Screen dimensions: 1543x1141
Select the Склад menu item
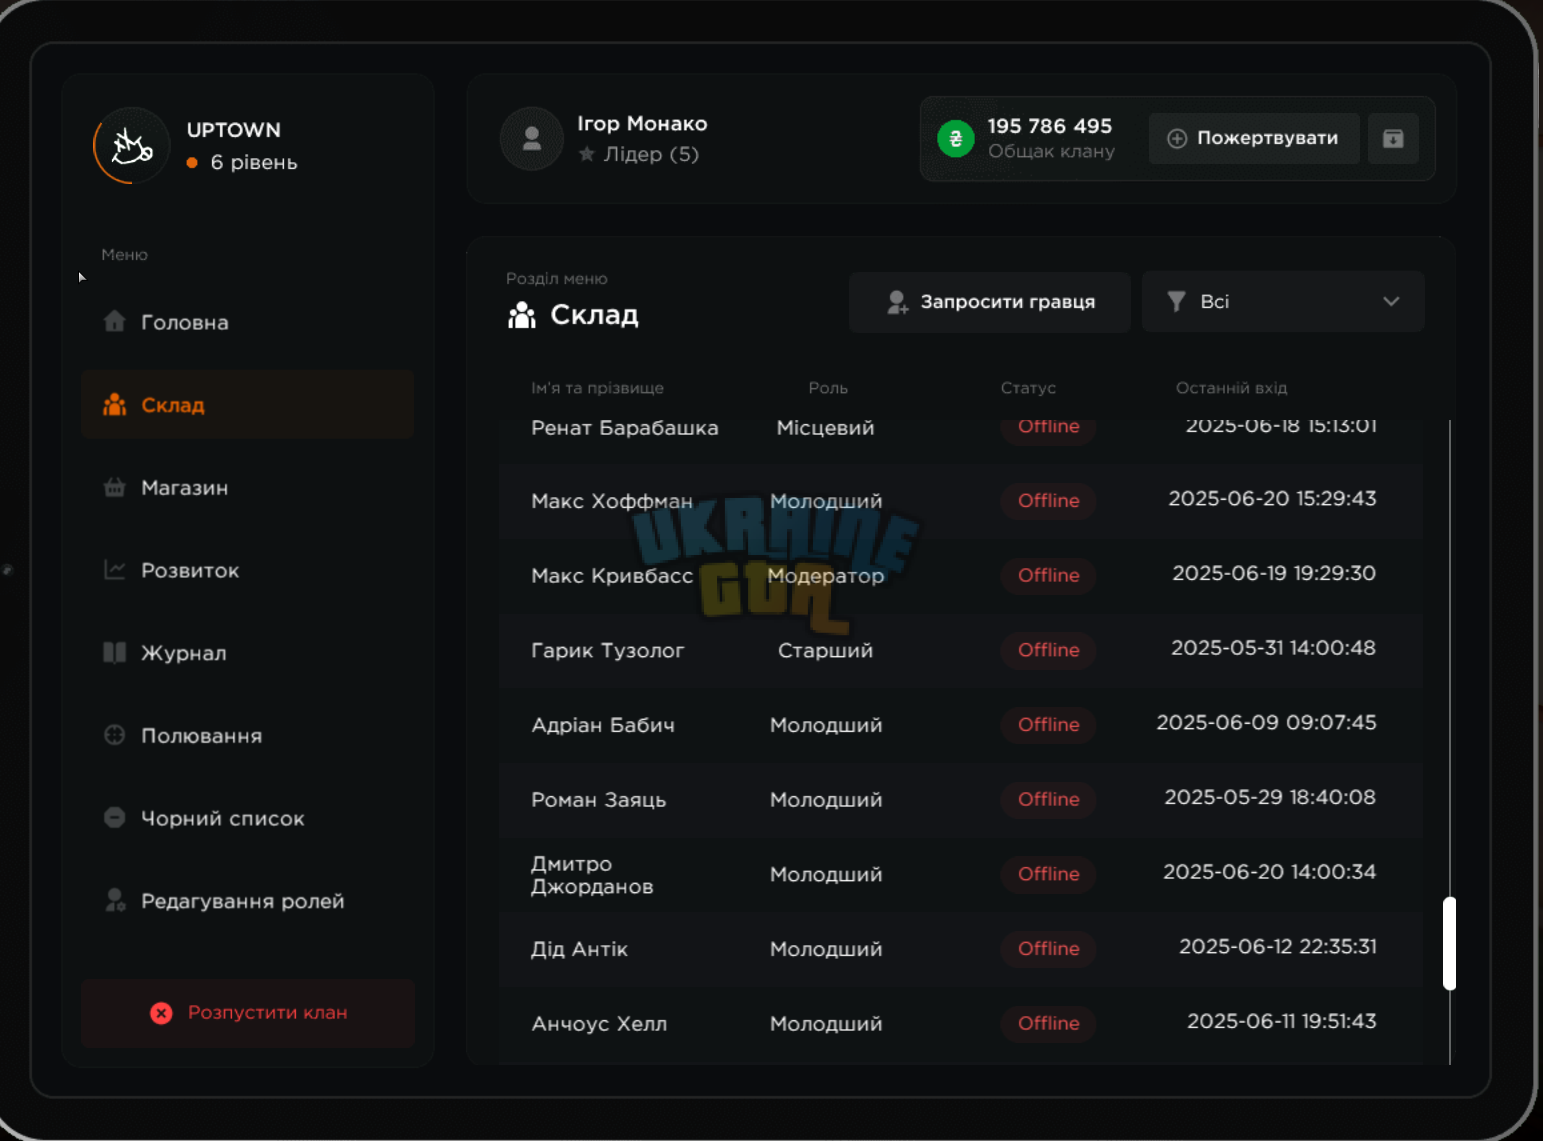coord(248,404)
